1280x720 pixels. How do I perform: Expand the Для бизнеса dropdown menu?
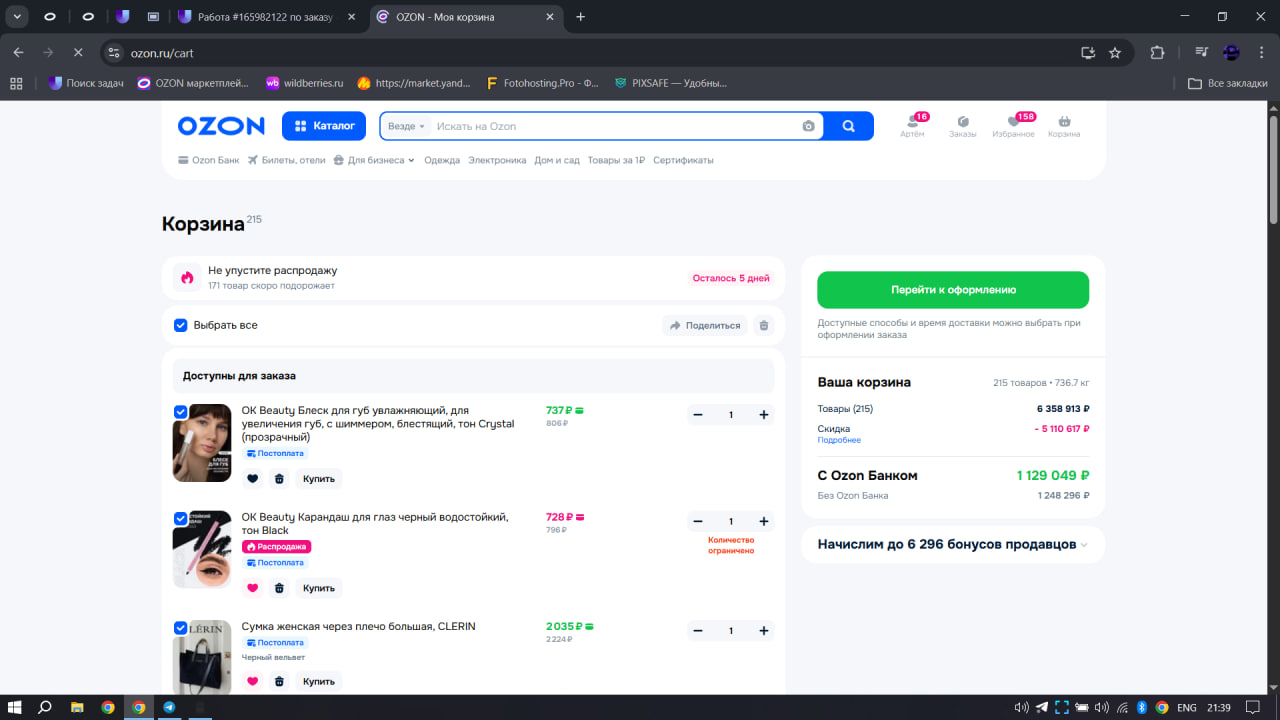point(374,160)
